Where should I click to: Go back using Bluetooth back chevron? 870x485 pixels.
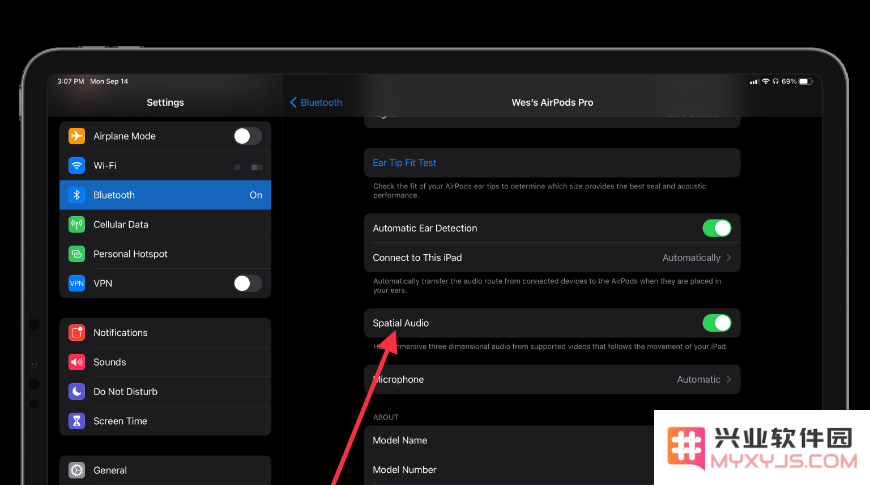[x=293, y=102]
